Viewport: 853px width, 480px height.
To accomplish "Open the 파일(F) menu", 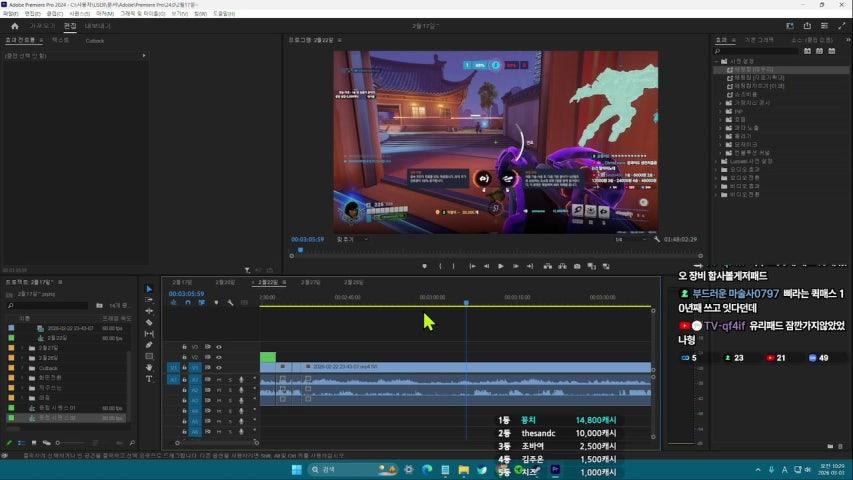I will (x=10, y=14).
